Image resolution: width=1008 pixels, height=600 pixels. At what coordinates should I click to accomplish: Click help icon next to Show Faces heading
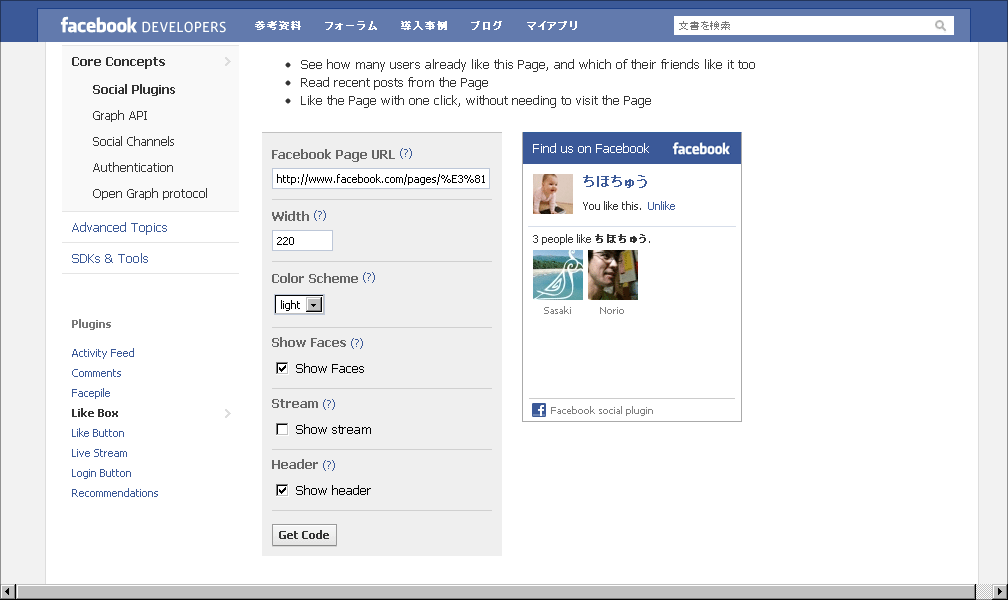(x=357, y=343)
